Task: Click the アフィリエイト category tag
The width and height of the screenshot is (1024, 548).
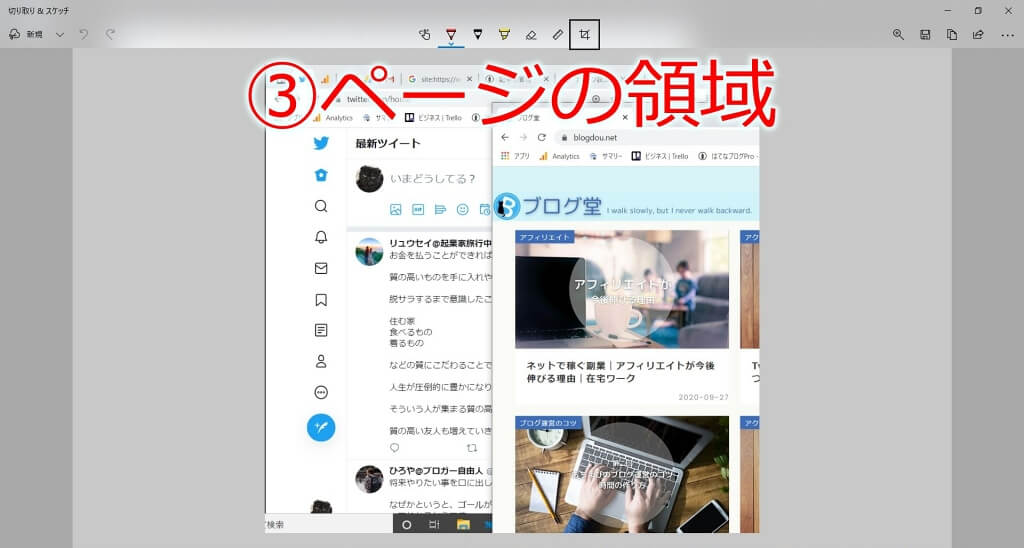Action: (x=545, y=237)
